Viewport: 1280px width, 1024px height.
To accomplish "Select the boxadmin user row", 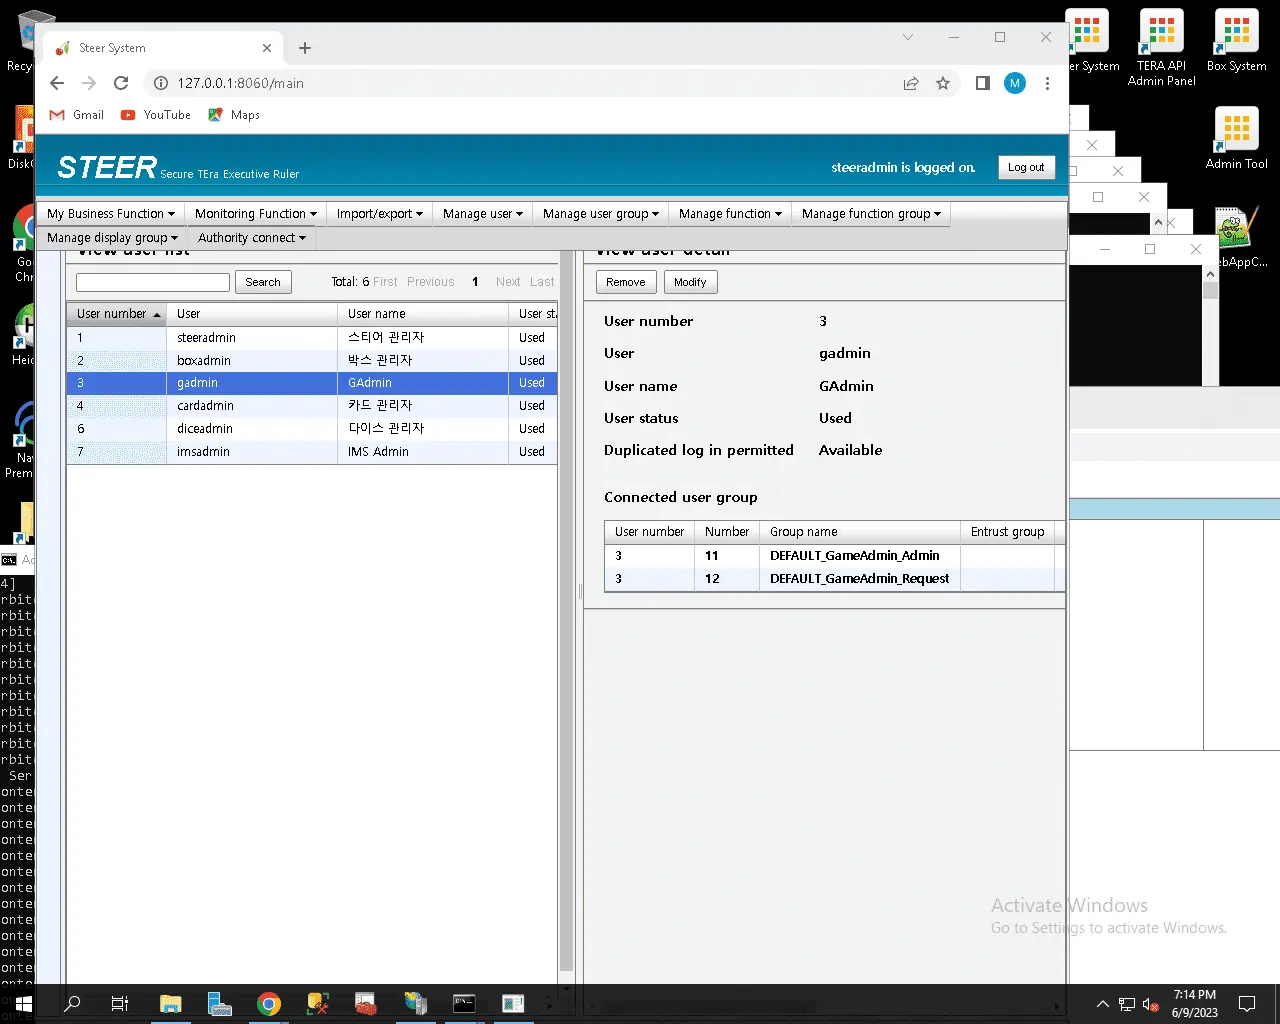I will tap(312, 361).
